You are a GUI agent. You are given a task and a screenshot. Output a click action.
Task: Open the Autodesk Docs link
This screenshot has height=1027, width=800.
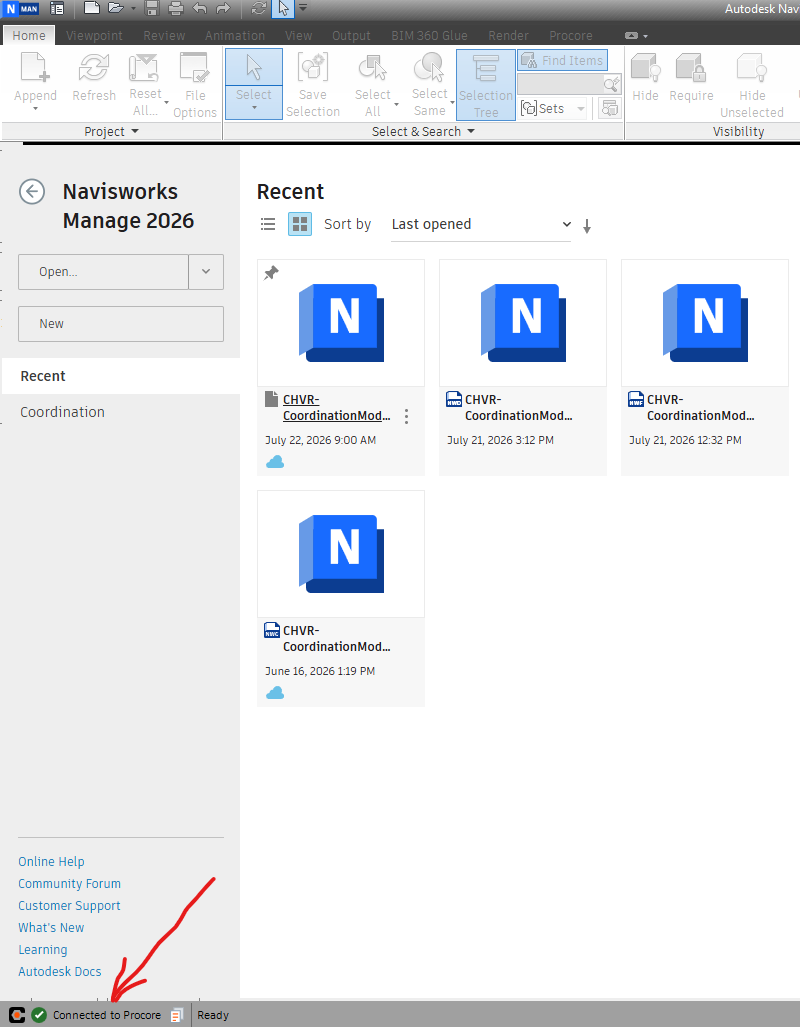[60, 971]
